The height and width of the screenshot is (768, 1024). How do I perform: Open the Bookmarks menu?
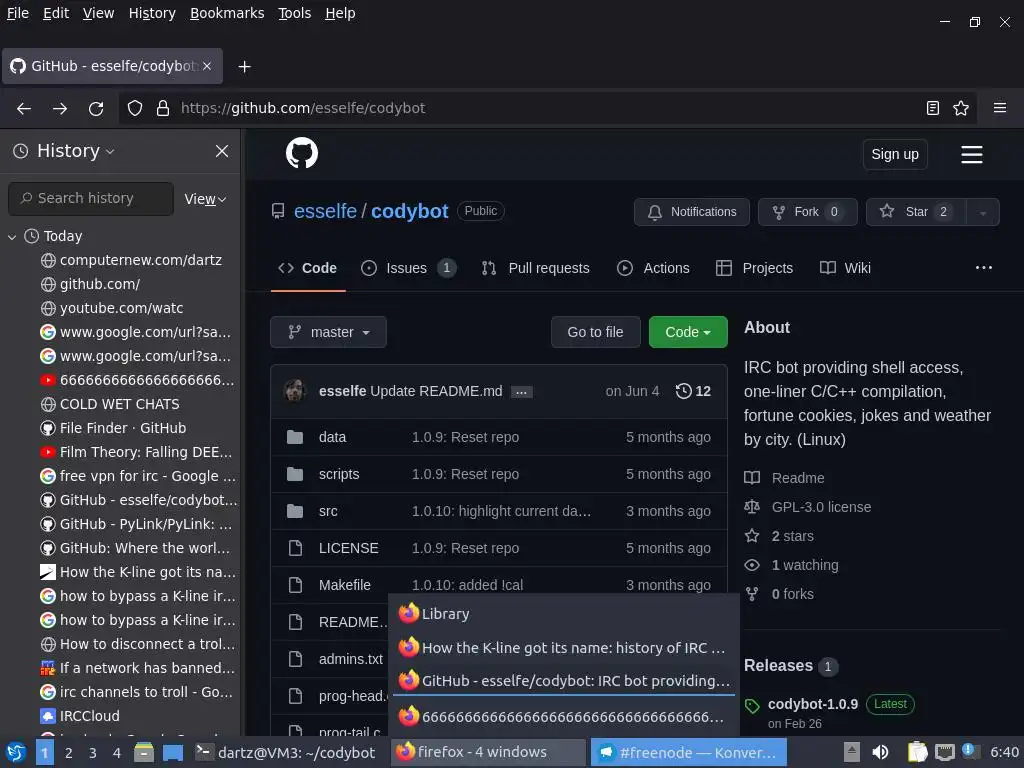tap(227, 13)
